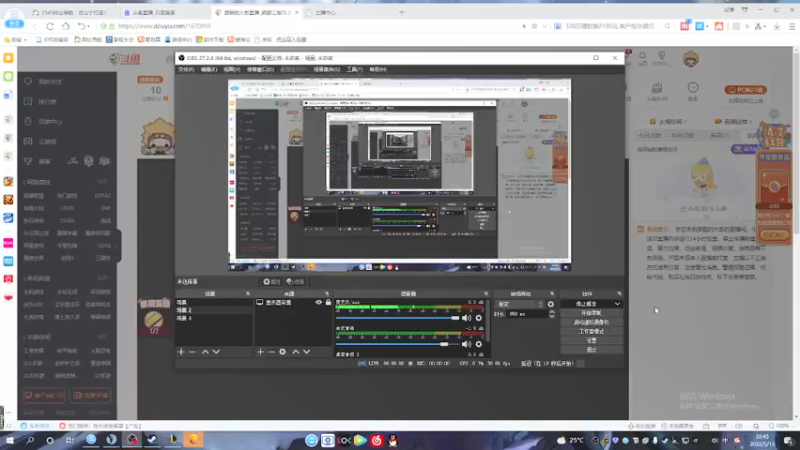The image size is (800, 450).
Task: Open gear settings for second audio channel
Action: point(479,344)
